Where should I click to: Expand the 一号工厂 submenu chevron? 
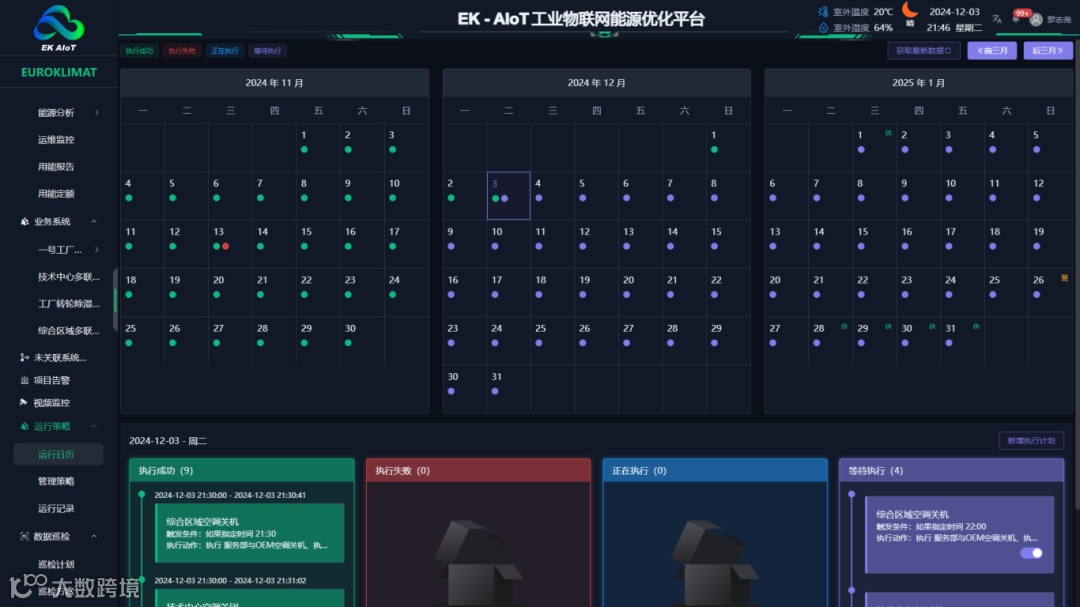pos(96,249)
